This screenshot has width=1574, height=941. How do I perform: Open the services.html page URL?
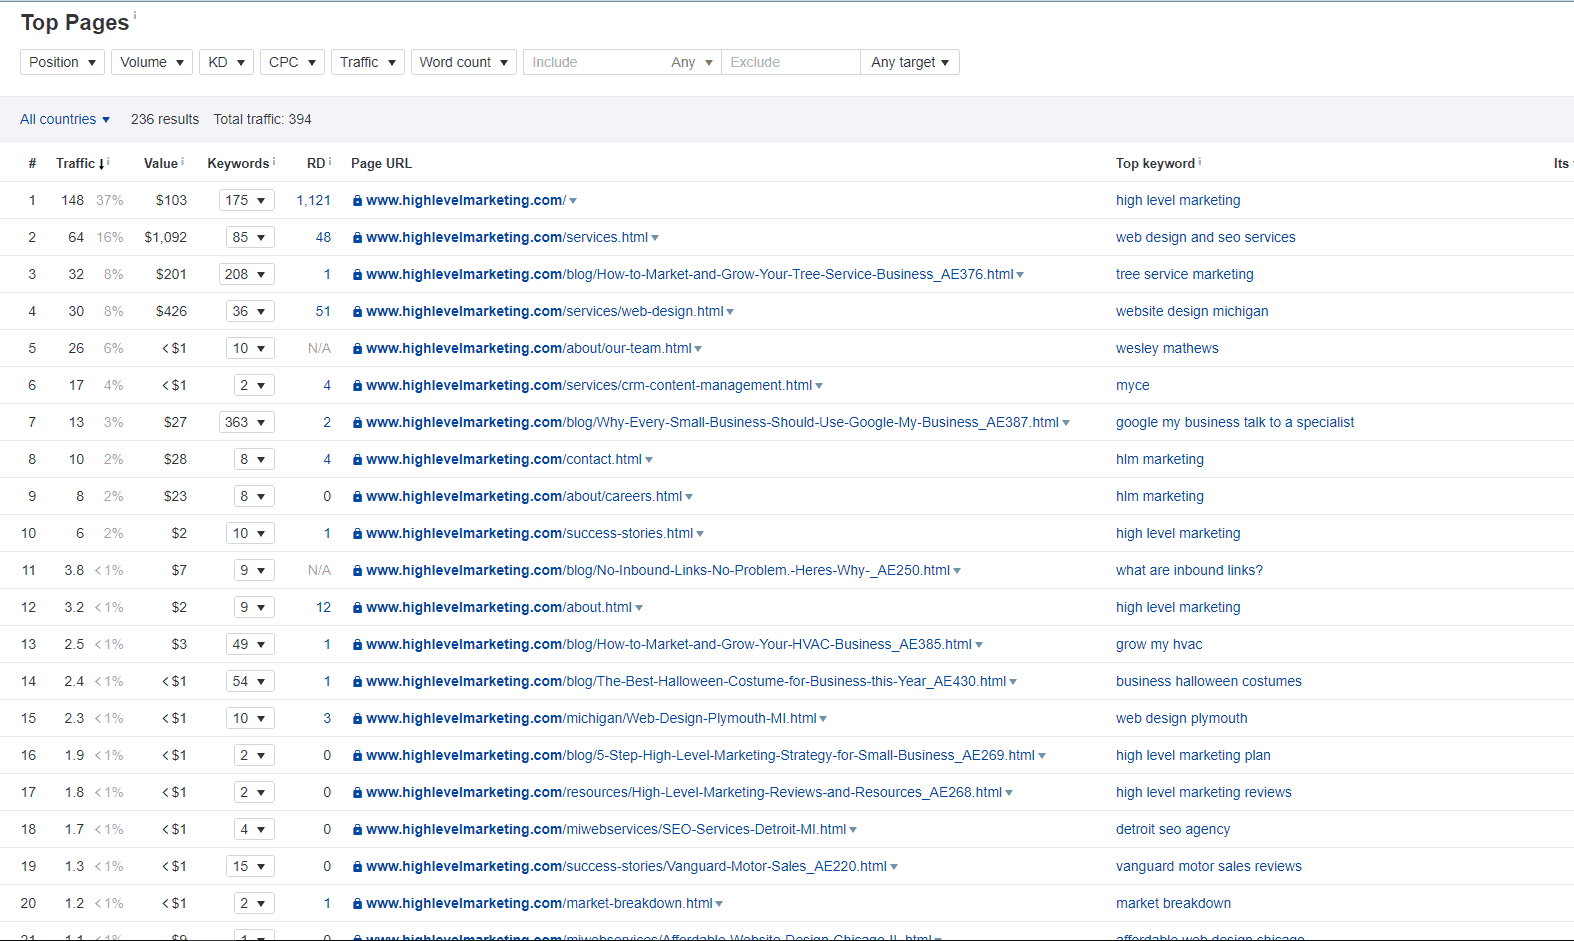[507, 237]
